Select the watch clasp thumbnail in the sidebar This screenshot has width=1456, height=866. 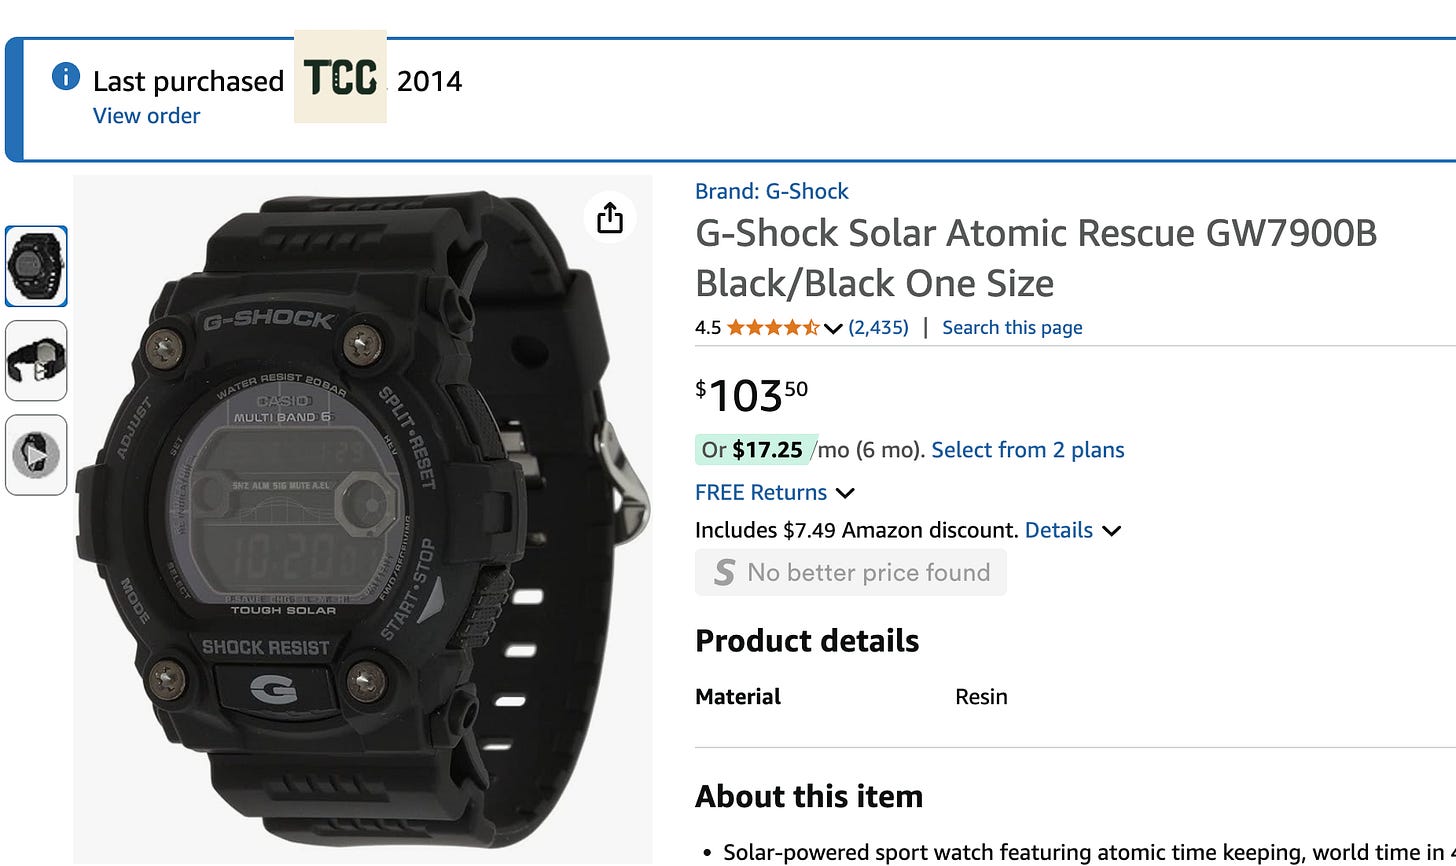pos(36,360)
